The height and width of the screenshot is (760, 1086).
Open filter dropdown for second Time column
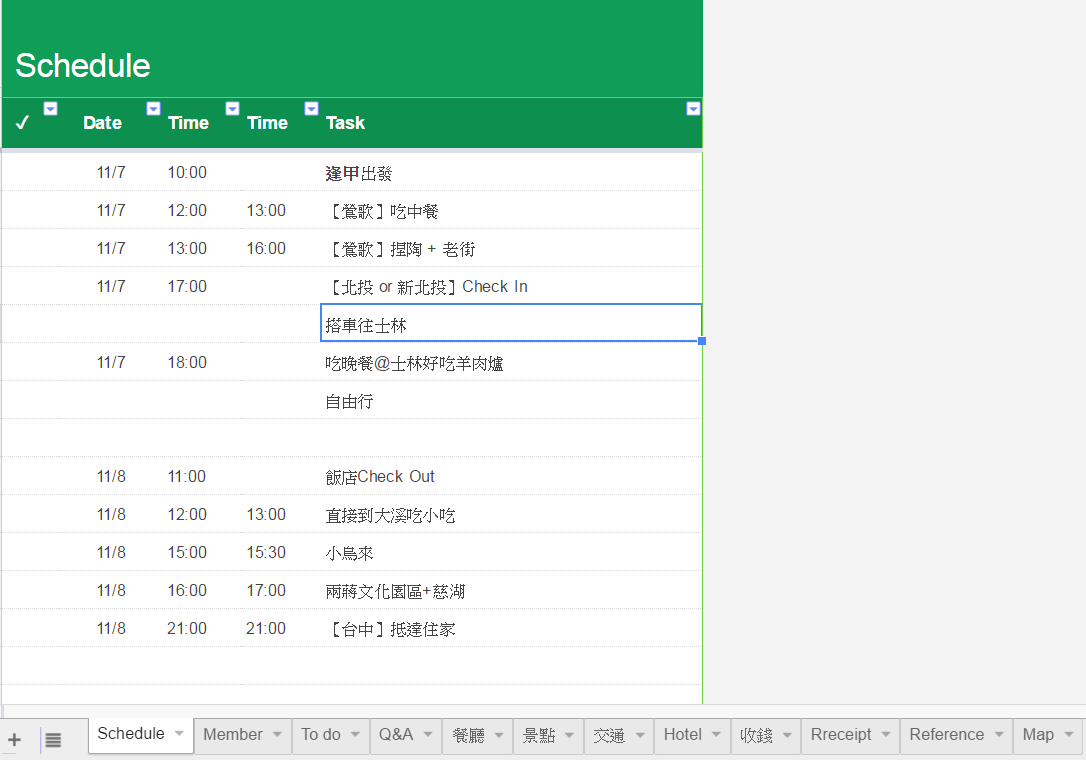(312, 108)
